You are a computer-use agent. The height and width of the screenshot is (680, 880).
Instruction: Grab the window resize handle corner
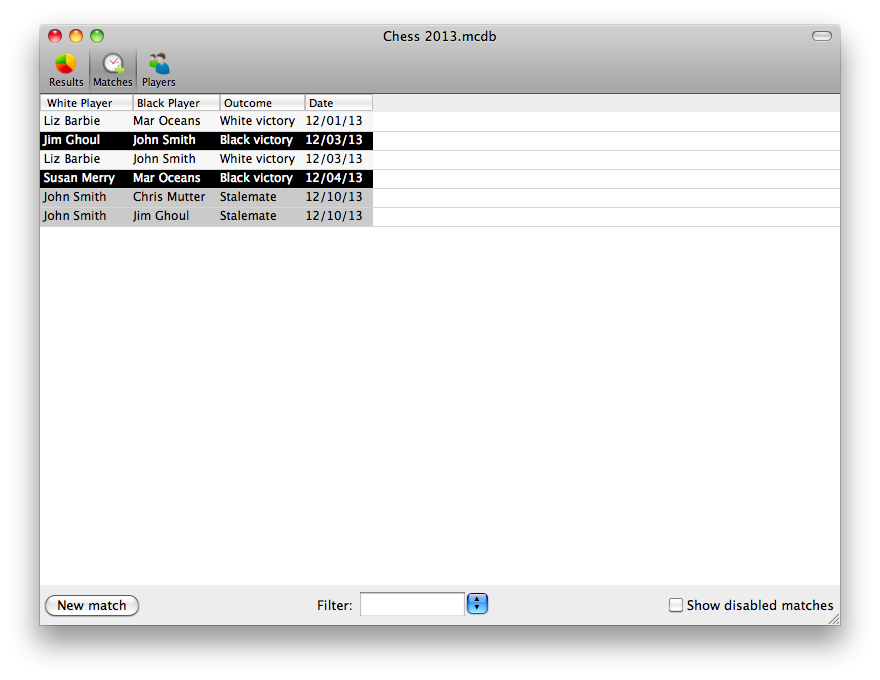(x=834, y=619)
